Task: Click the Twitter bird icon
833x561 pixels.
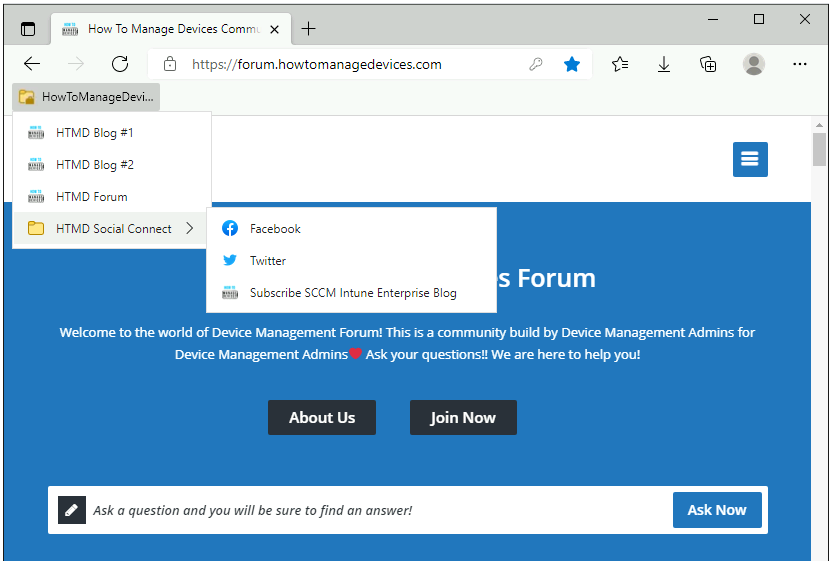Action: (230, 260)
